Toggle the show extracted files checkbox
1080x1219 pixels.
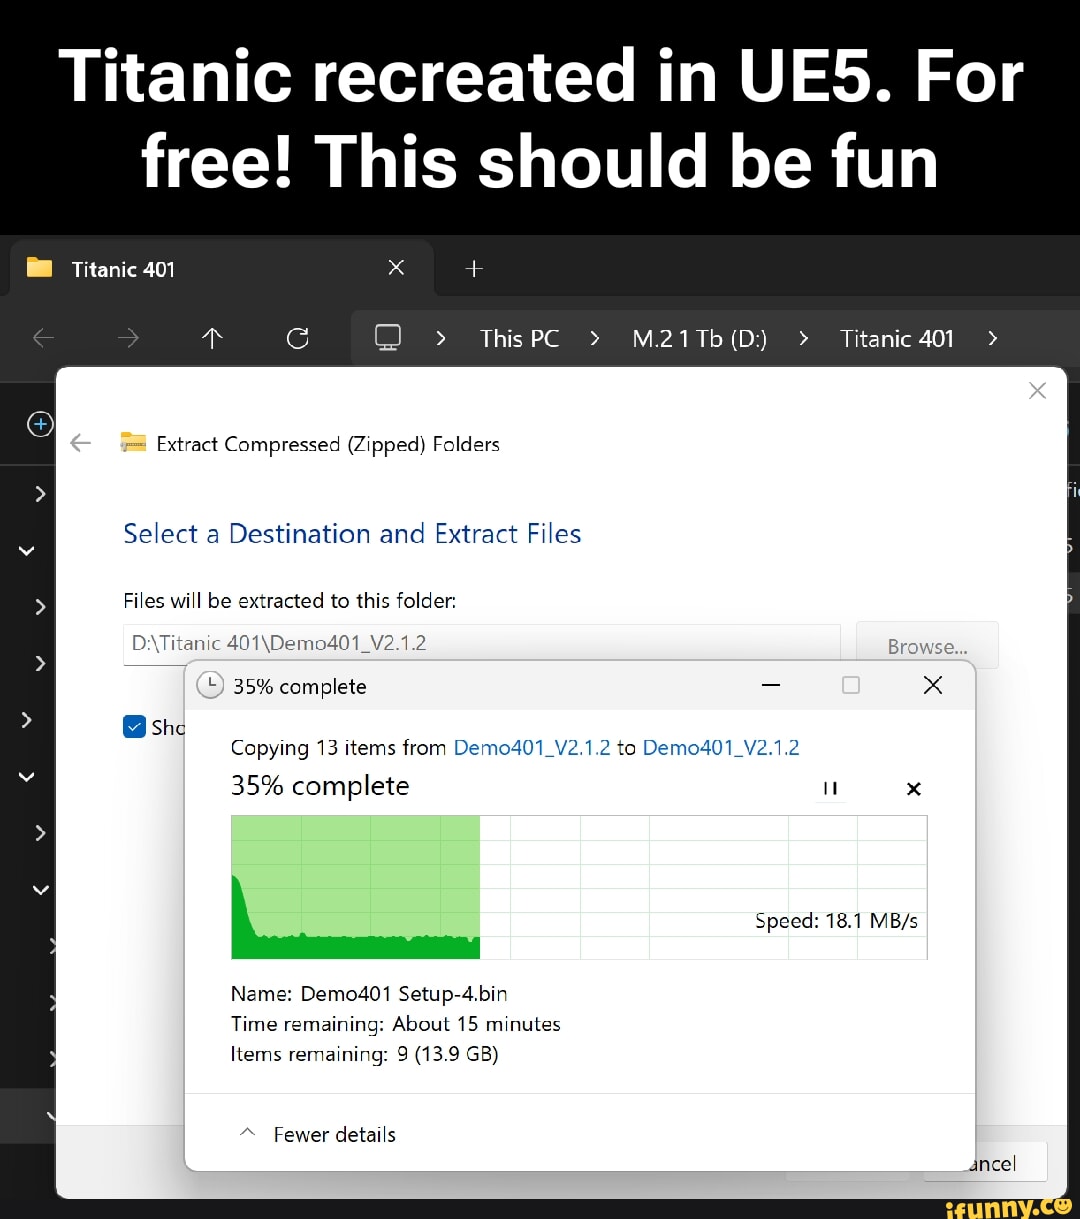[134, 727]
